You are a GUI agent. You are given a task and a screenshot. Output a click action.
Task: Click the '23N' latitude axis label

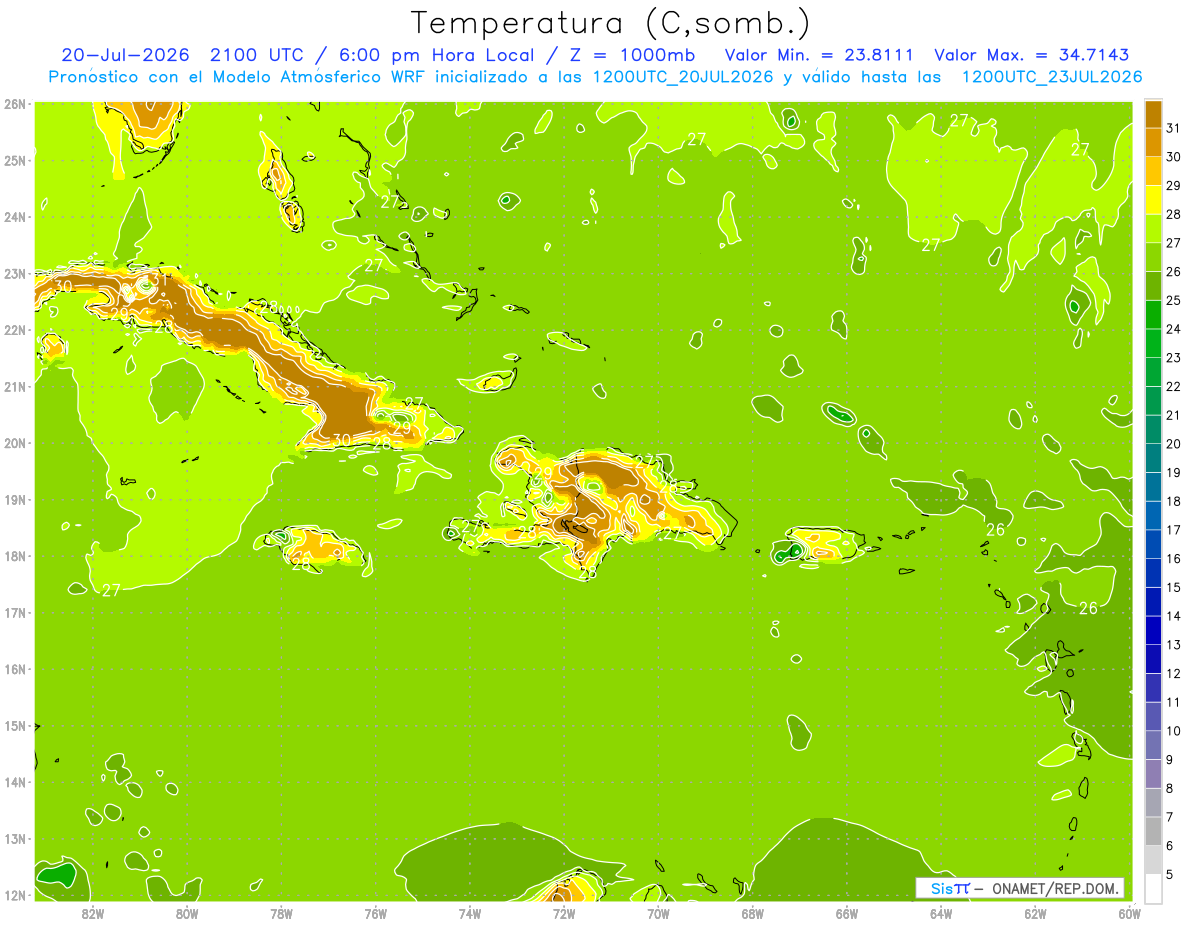[15, 274]
